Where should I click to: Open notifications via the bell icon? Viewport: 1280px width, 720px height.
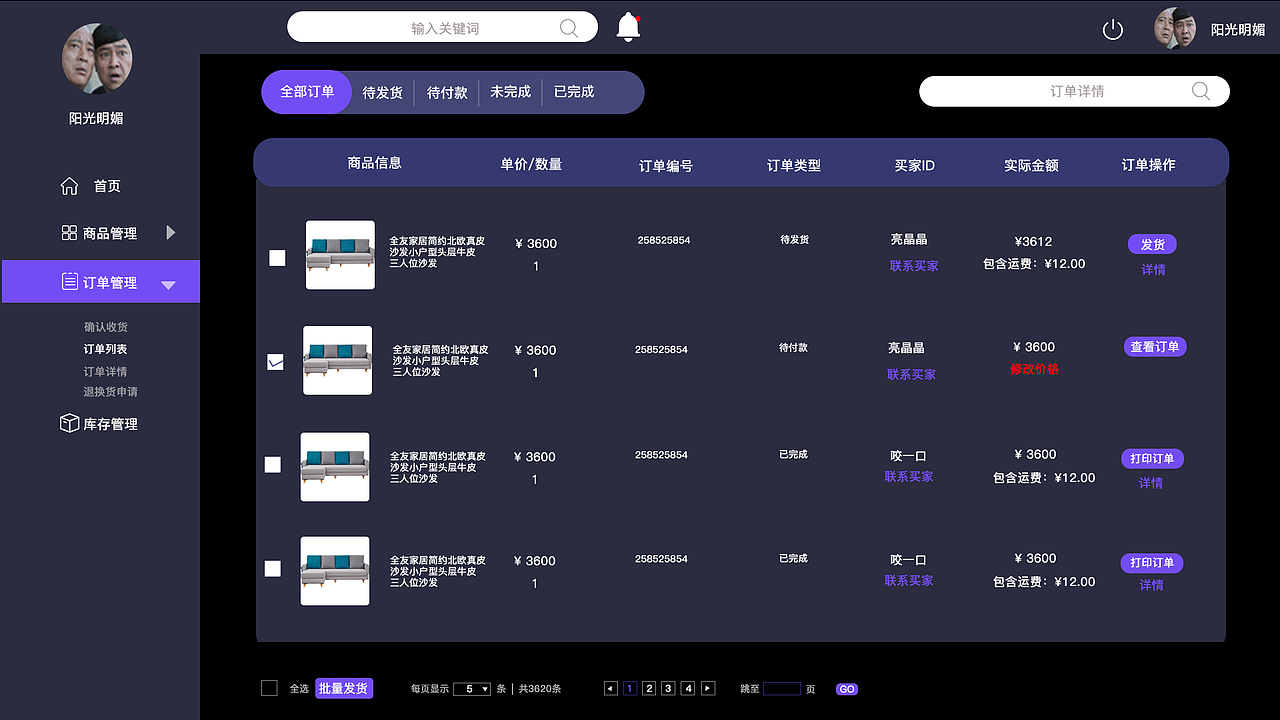click(x=628, y=25)
